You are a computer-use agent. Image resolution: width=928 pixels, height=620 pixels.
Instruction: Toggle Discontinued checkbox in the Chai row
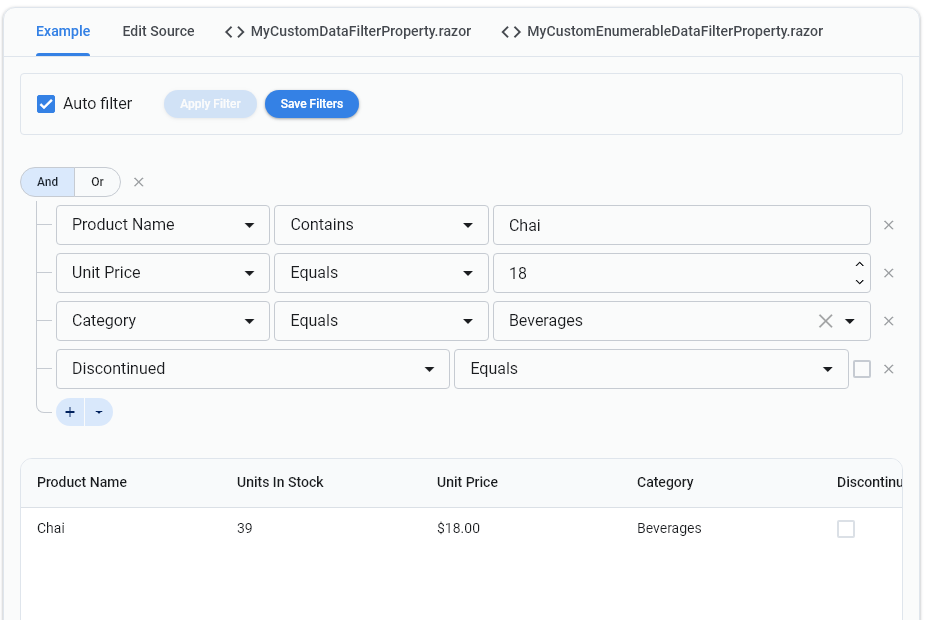point(845,528)
